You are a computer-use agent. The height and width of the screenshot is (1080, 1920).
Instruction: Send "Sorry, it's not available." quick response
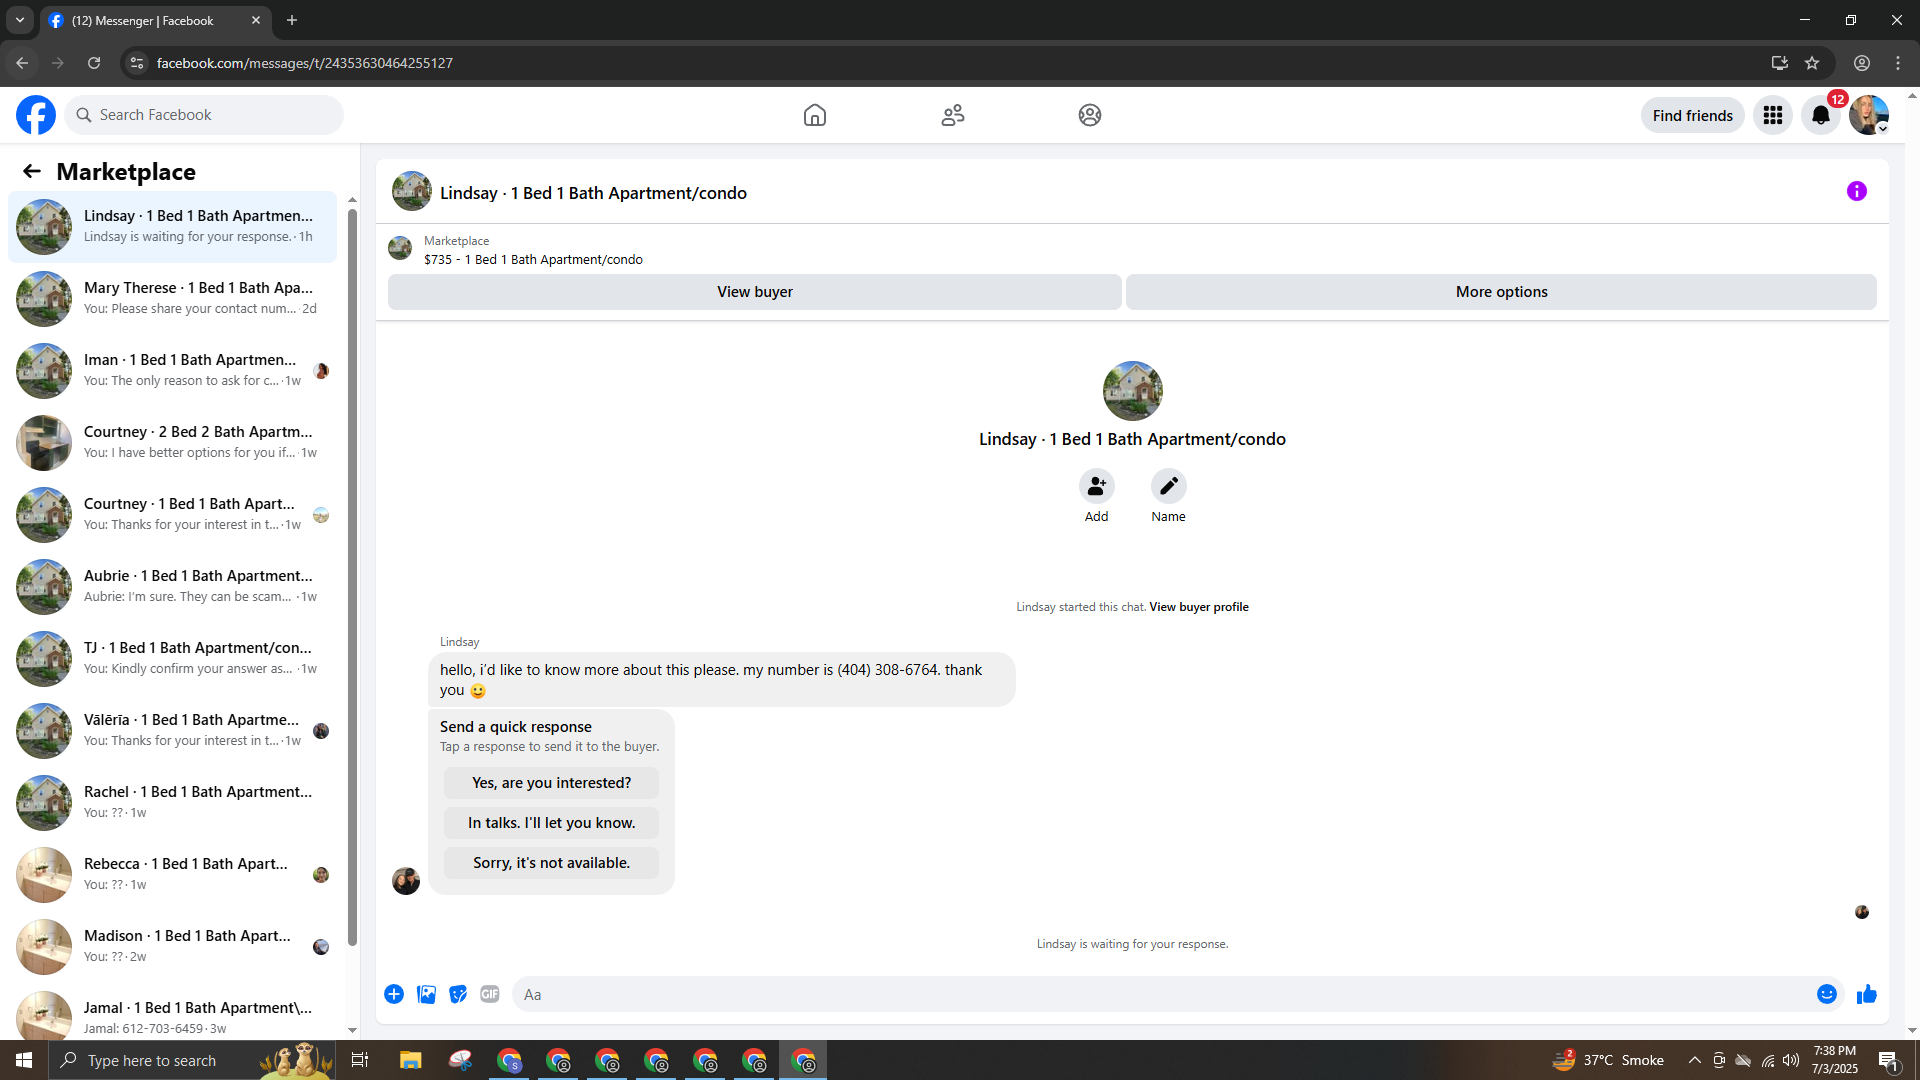coord(551,863)
